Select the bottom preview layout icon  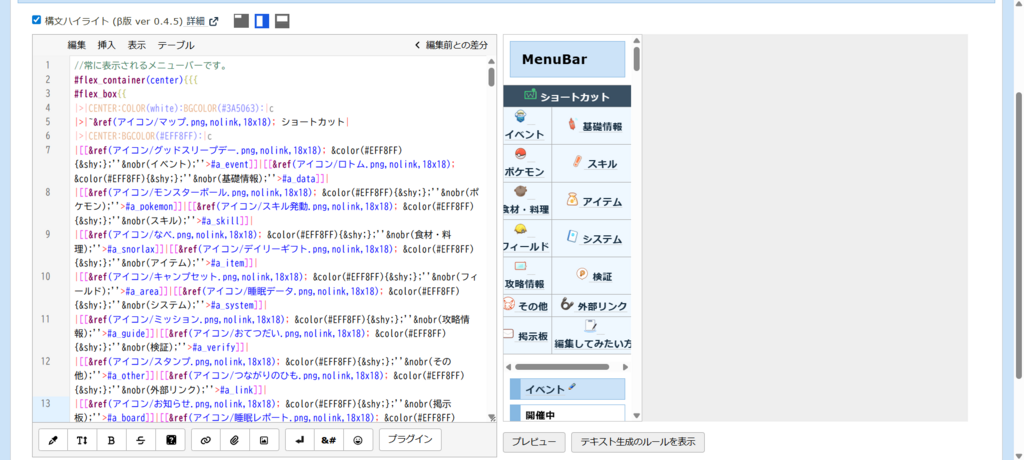(x=283, y=20)
